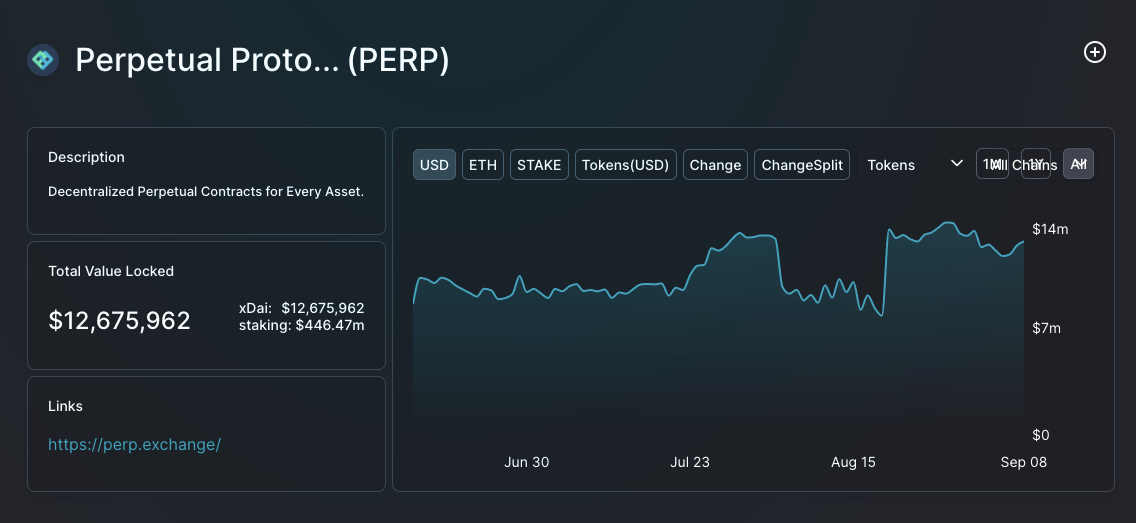Click the Links heading
This screenshot has height=523, width=1136.
point(65,406)
